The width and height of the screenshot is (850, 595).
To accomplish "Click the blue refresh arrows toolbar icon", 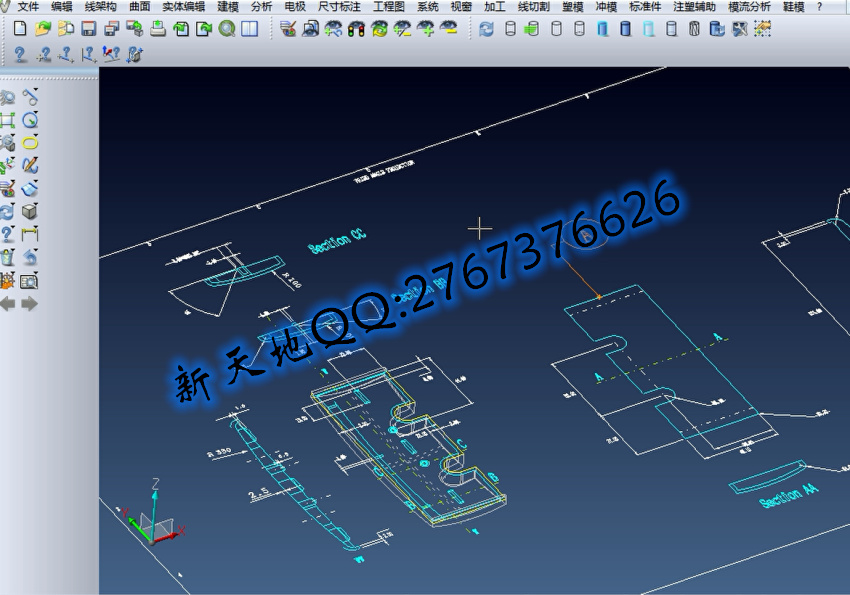I will tap(486, 29).
